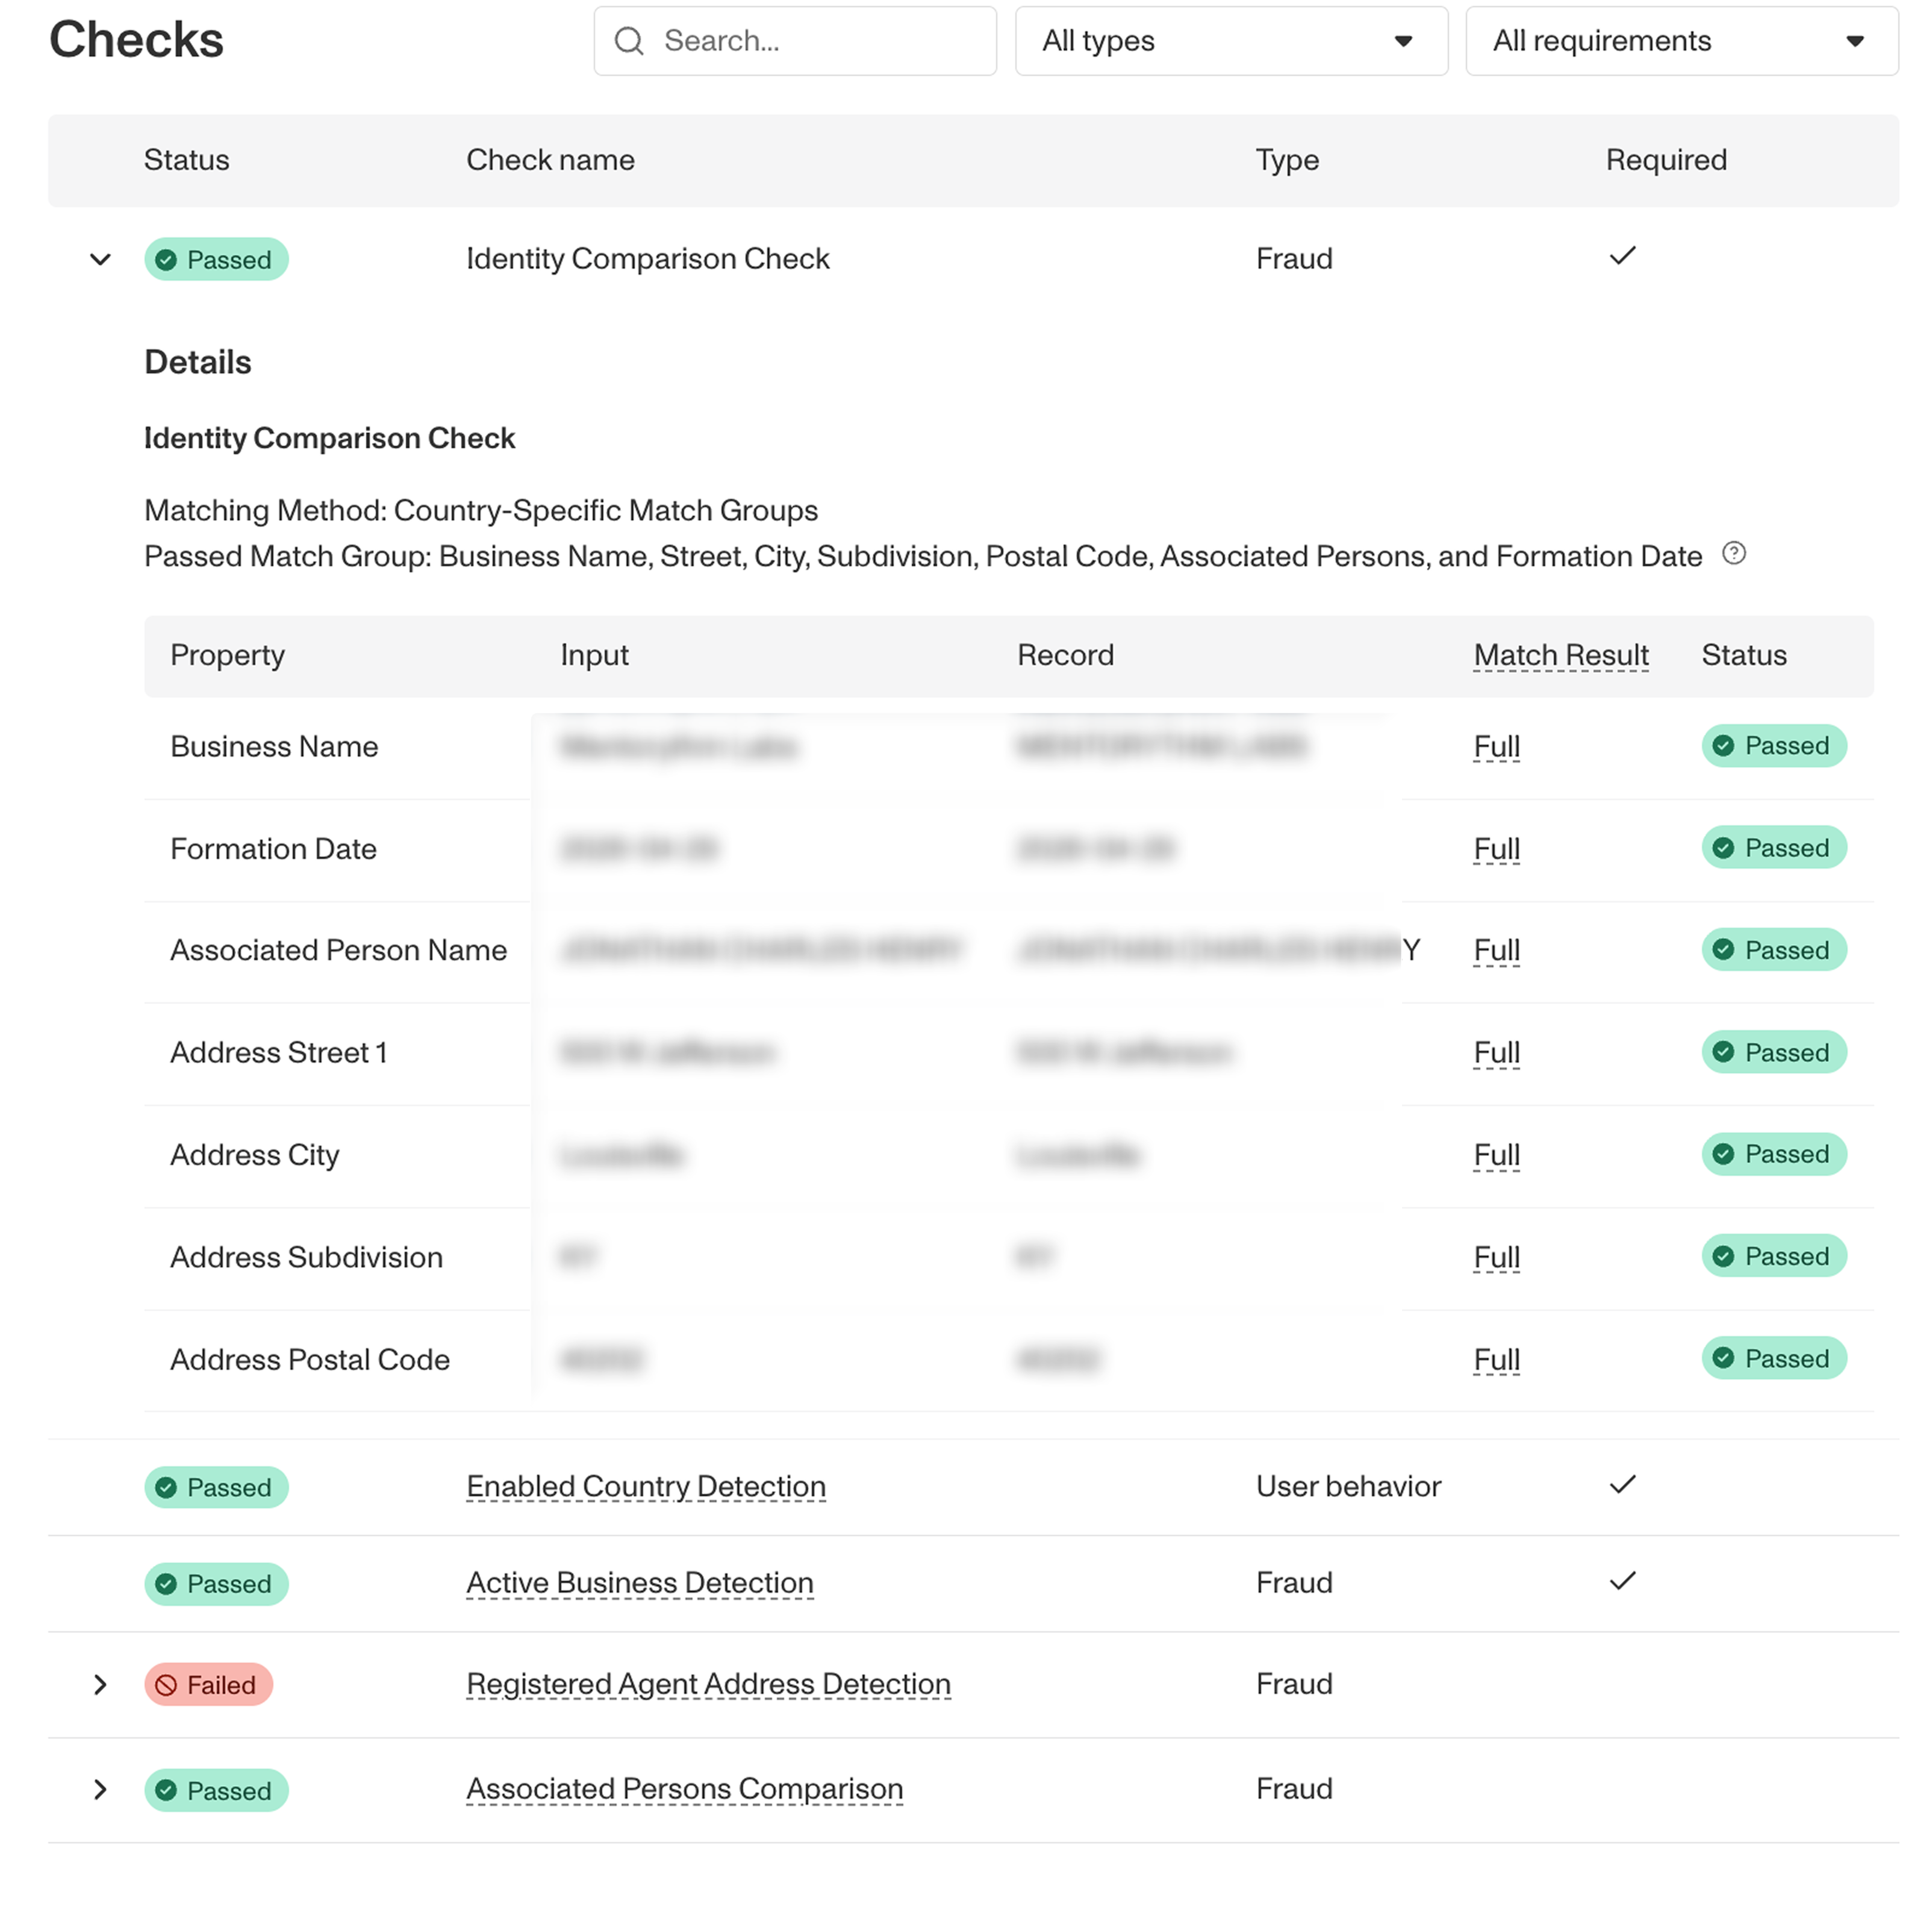The width and height of the screenshot is (1932, 1918).
Task: Expand the Registered Agent Address Detection row
Action: pyautogui.click(x=100, y=1685)
